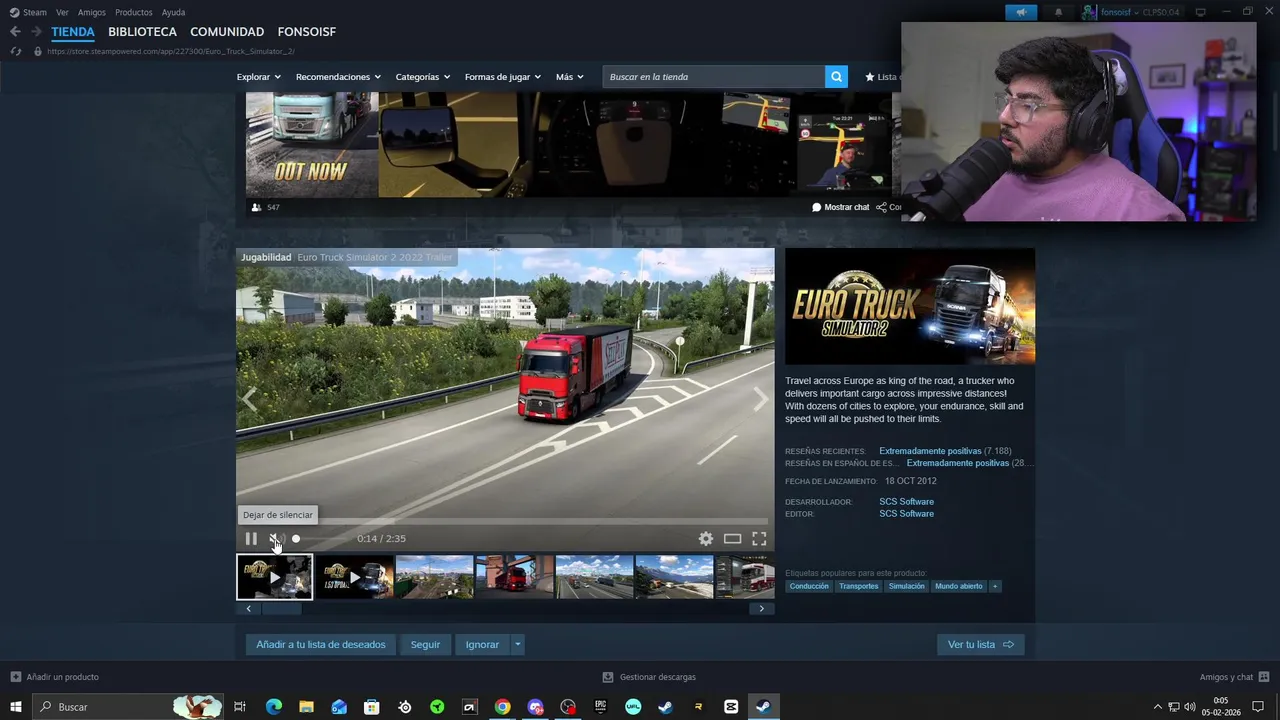Focus the Buscar en la tienda field
1280x720 pixels.
click(x=714, y=77)
